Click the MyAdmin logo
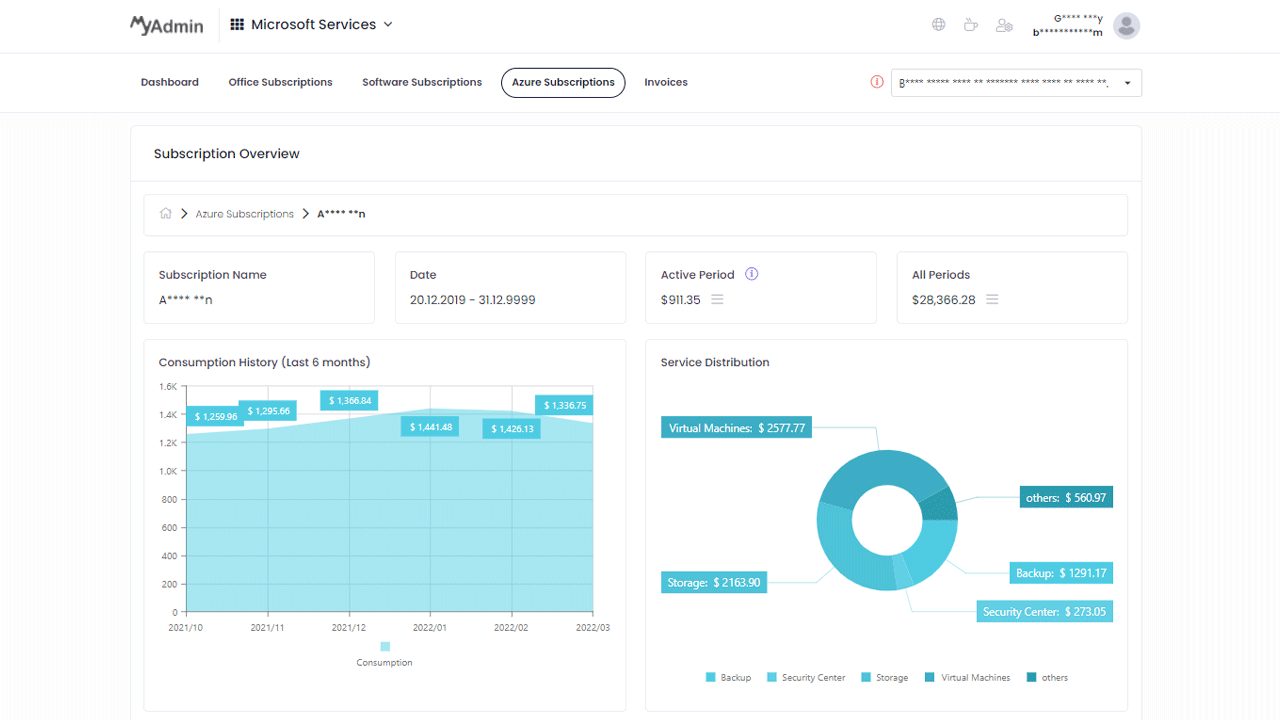Screen dimensions: 1280x720 point(166,25)
